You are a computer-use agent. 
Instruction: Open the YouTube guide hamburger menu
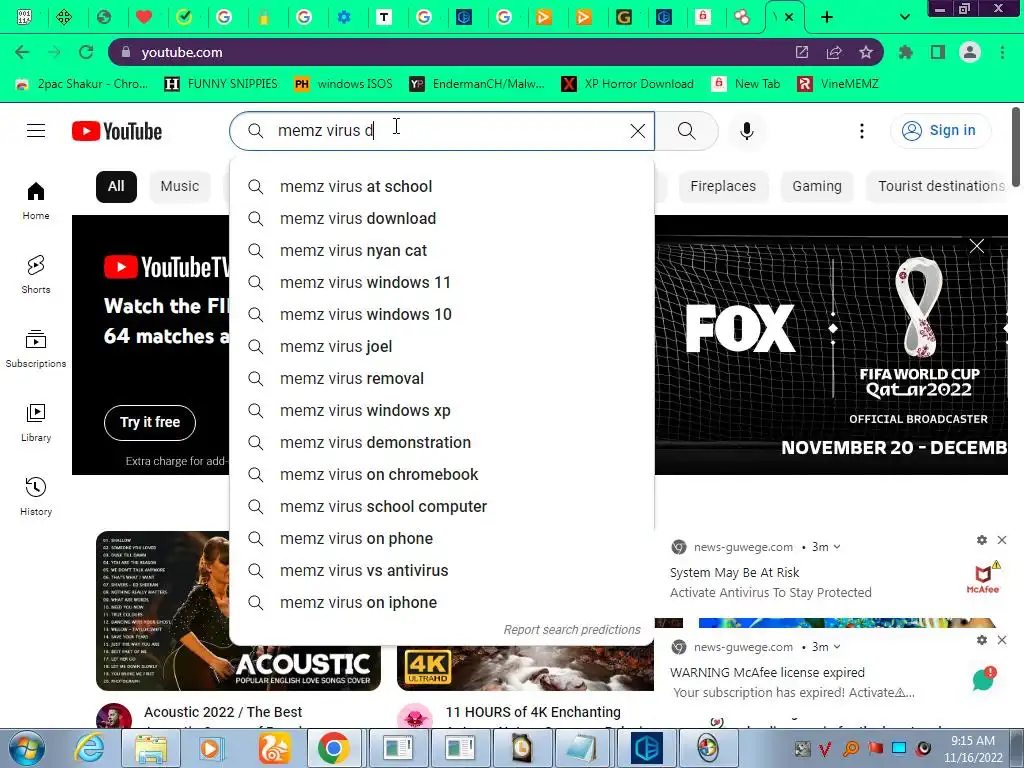(x=36, y=131)
